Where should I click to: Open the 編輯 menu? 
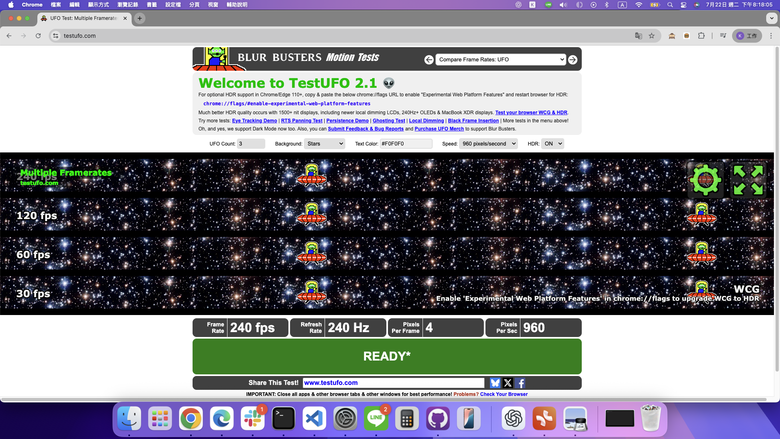[x=74, y=4]
